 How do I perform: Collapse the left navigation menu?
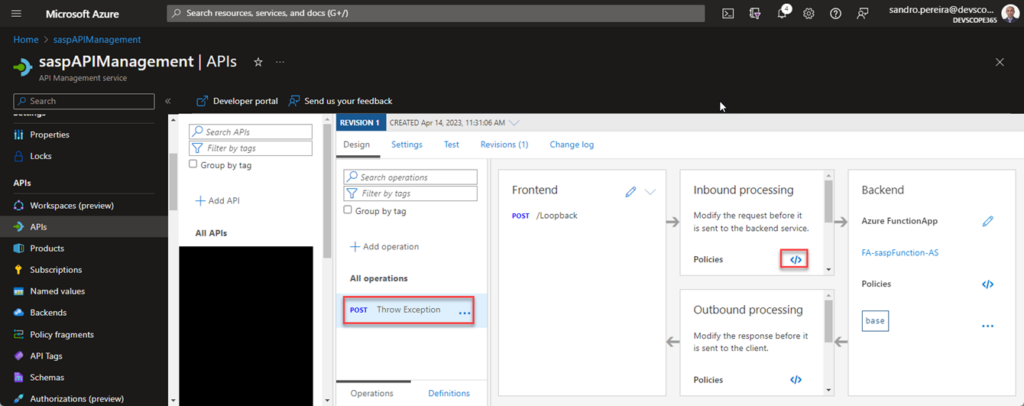point(168,101)
